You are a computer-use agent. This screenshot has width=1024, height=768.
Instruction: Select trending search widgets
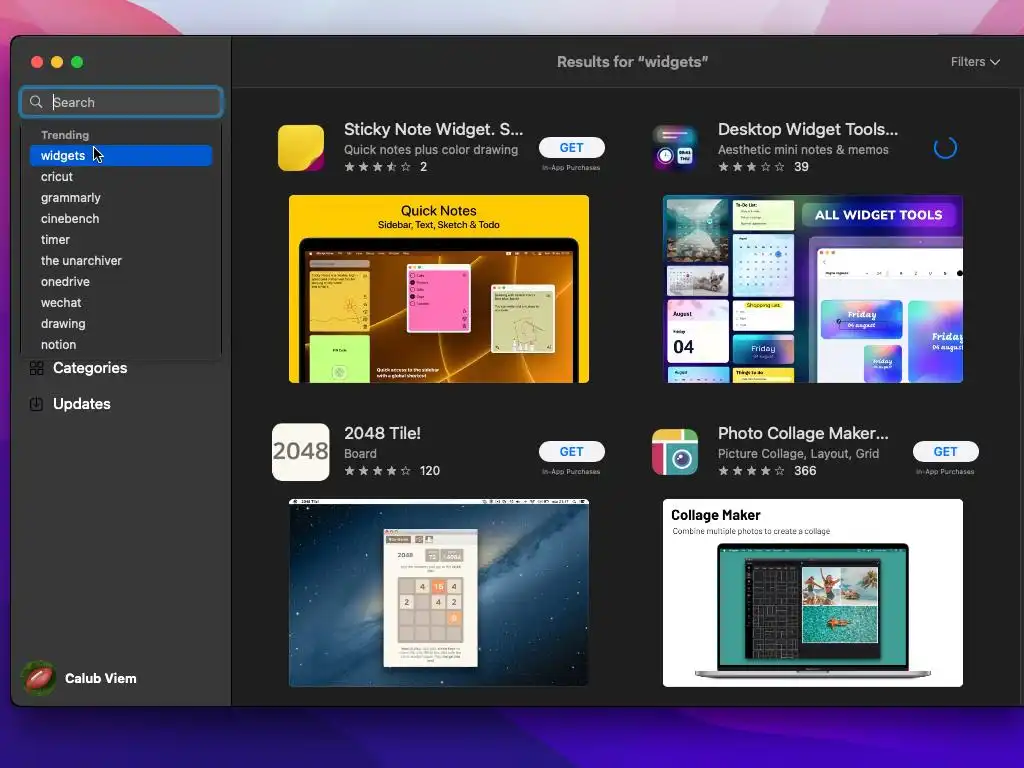[x=121, y=155]
